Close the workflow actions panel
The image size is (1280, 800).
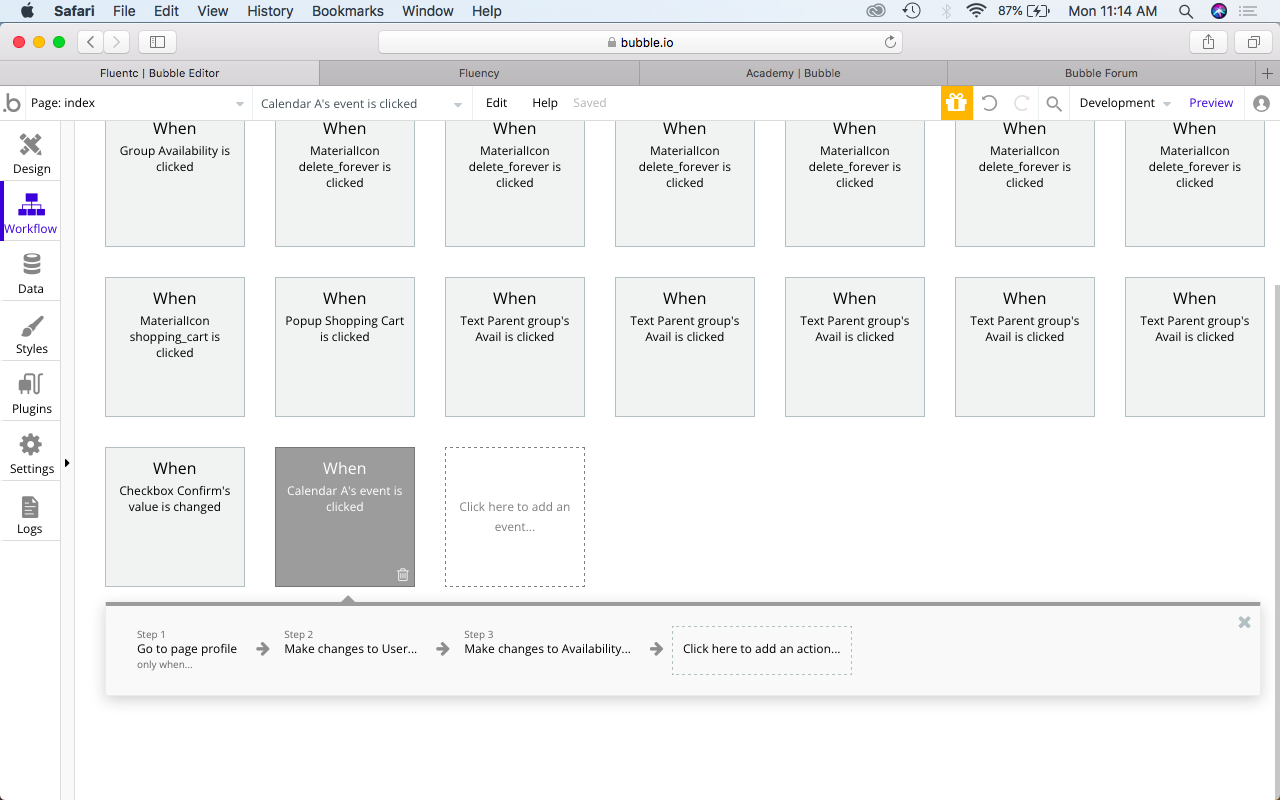pyautogui.click(x=1244, y=622)
